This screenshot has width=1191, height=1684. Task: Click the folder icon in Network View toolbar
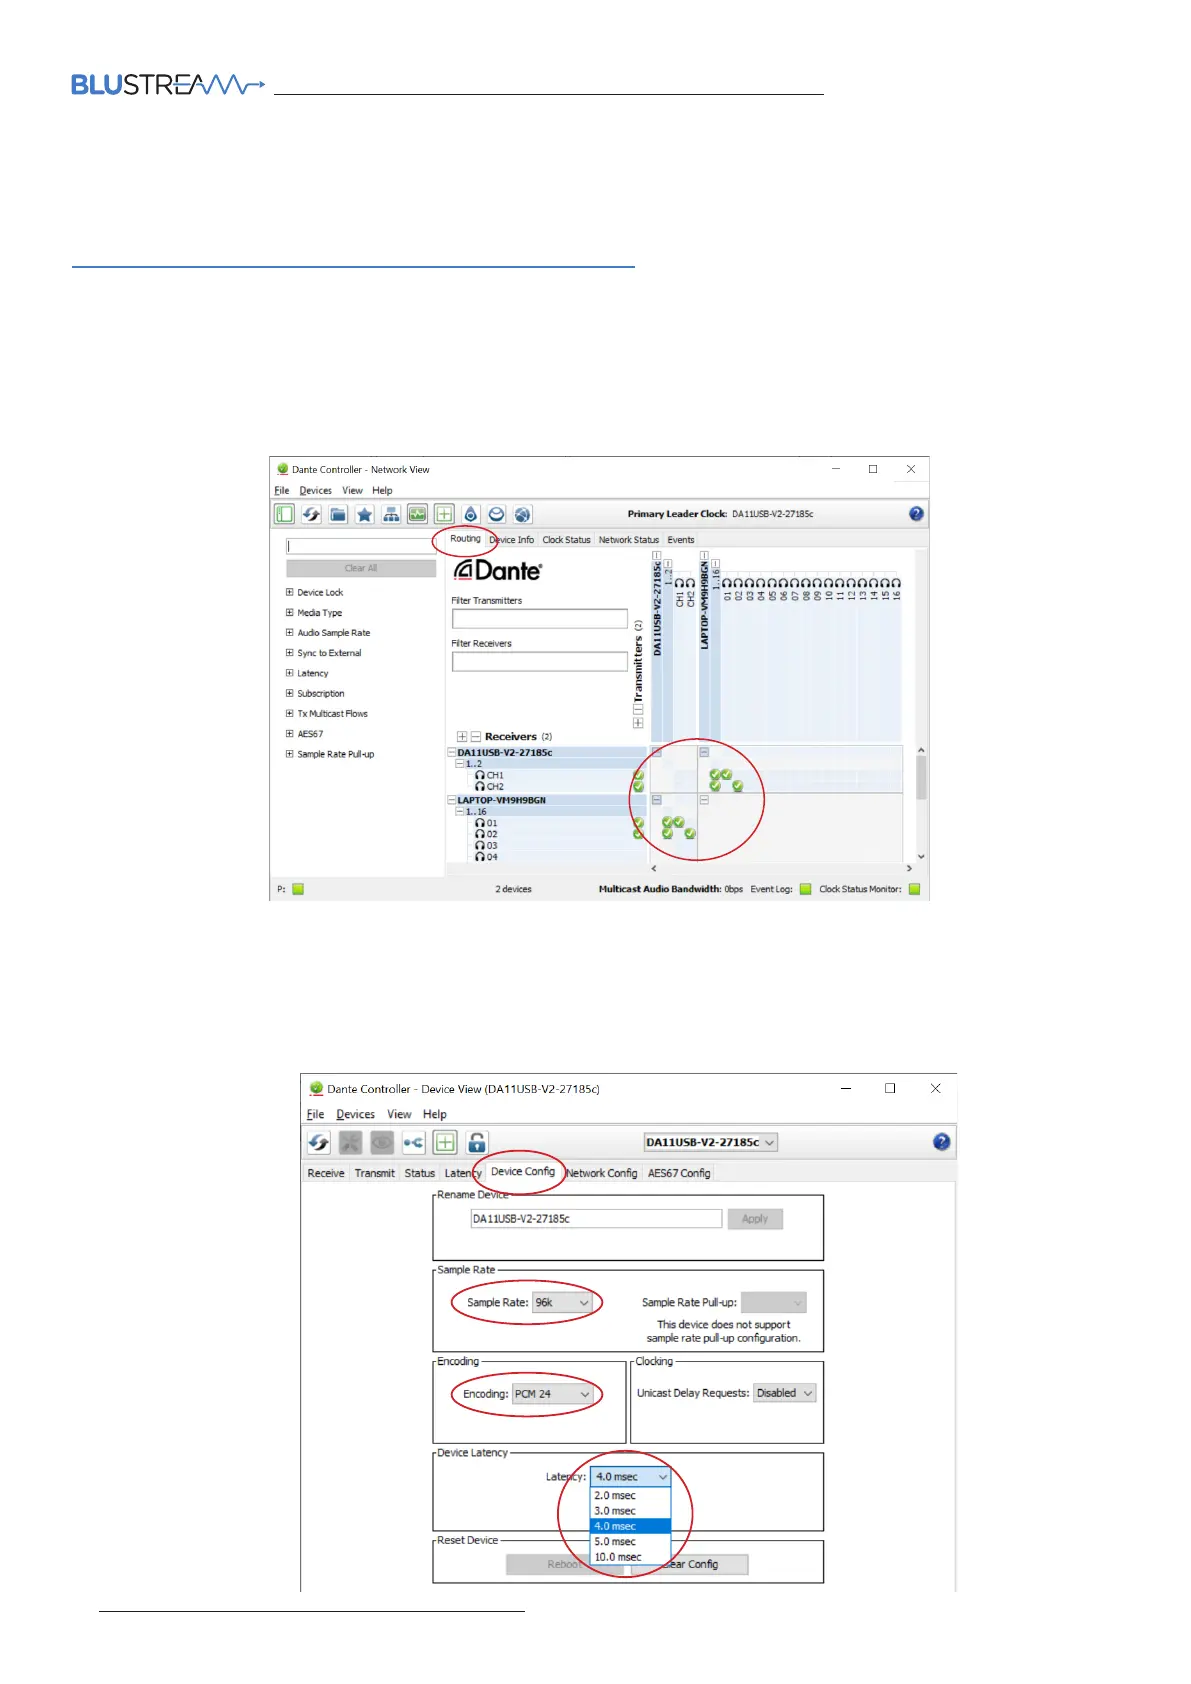tap(338, 515)
